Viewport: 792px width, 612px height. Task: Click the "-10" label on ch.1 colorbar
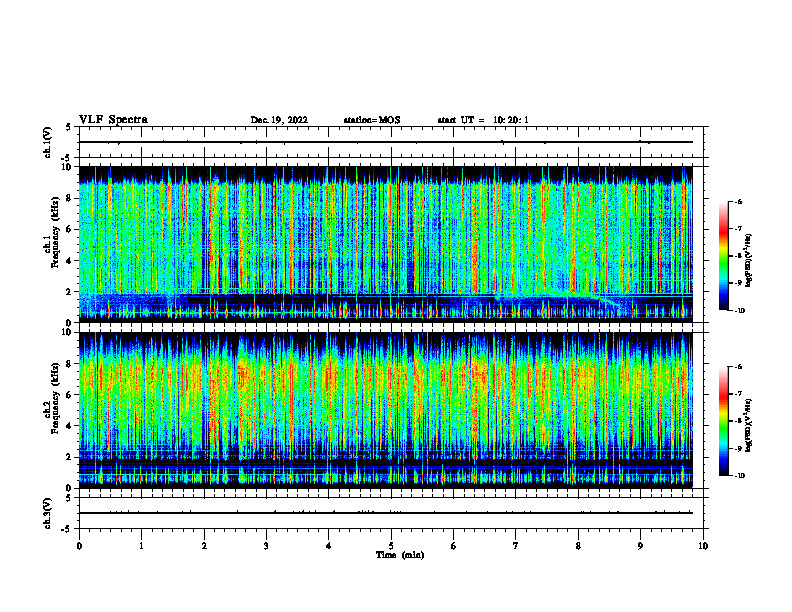click(x=739, y=311)
